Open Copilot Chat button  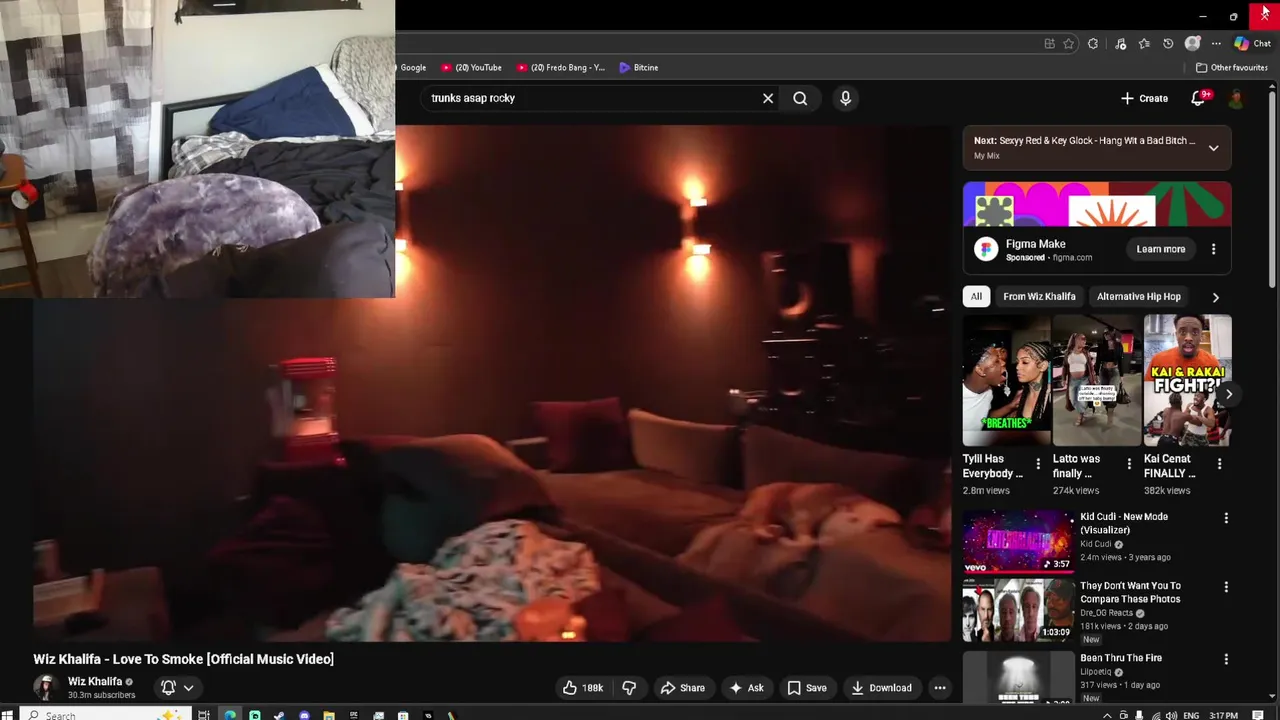1252,44
